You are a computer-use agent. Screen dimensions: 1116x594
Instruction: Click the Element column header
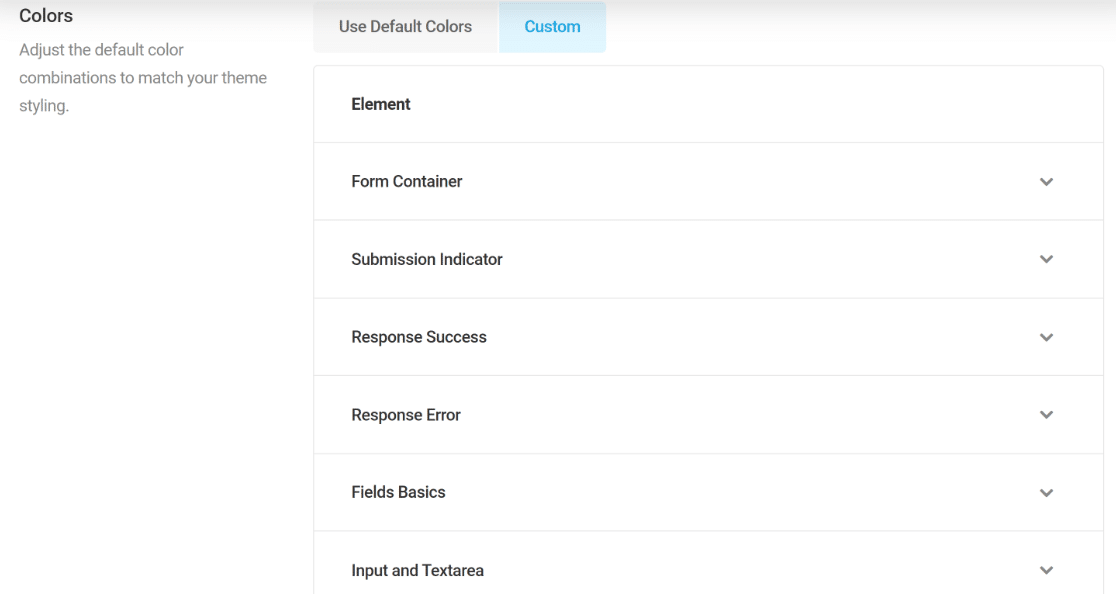click(x=381, y=105)
